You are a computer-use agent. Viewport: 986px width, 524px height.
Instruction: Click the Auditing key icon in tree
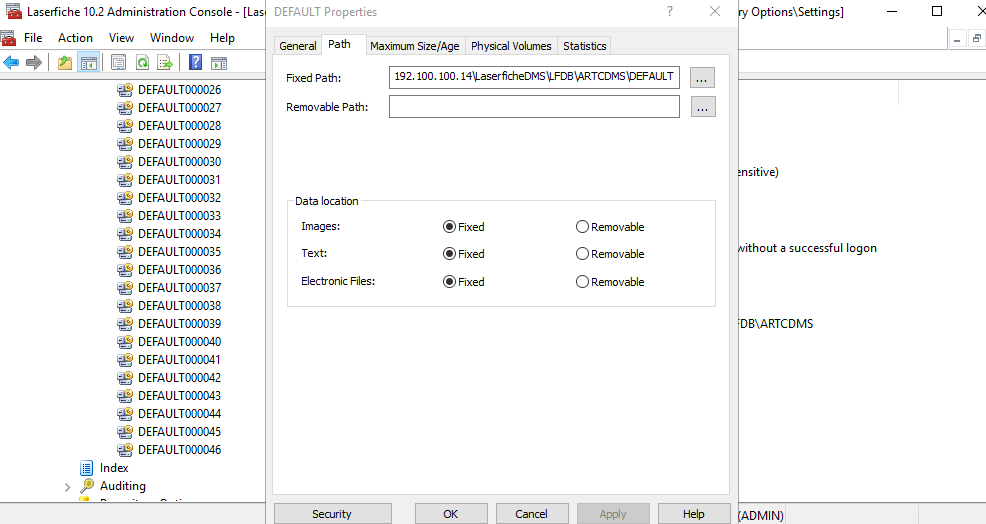tap(87, 486)
